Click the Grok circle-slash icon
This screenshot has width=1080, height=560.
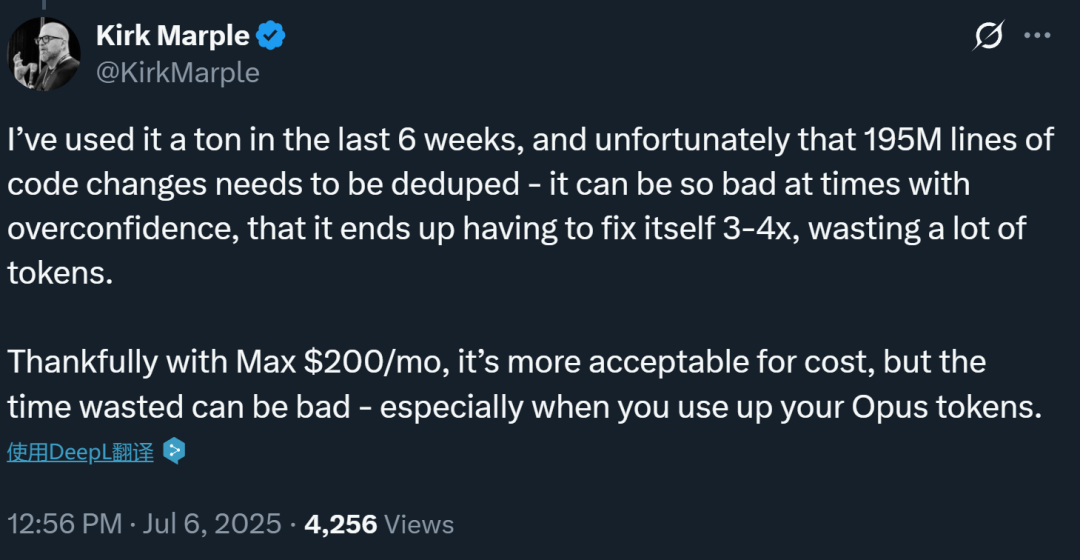coord(989,38)
